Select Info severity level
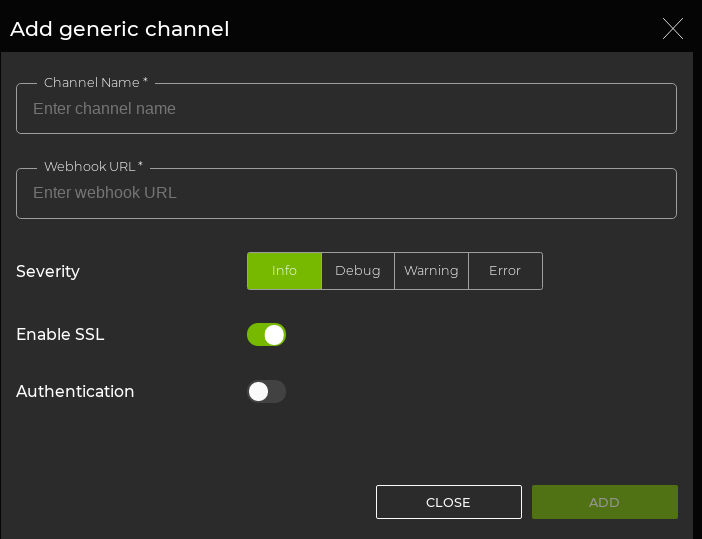This screenshot has height=539, width=702. pyautogui.click(x=285, y=271)
